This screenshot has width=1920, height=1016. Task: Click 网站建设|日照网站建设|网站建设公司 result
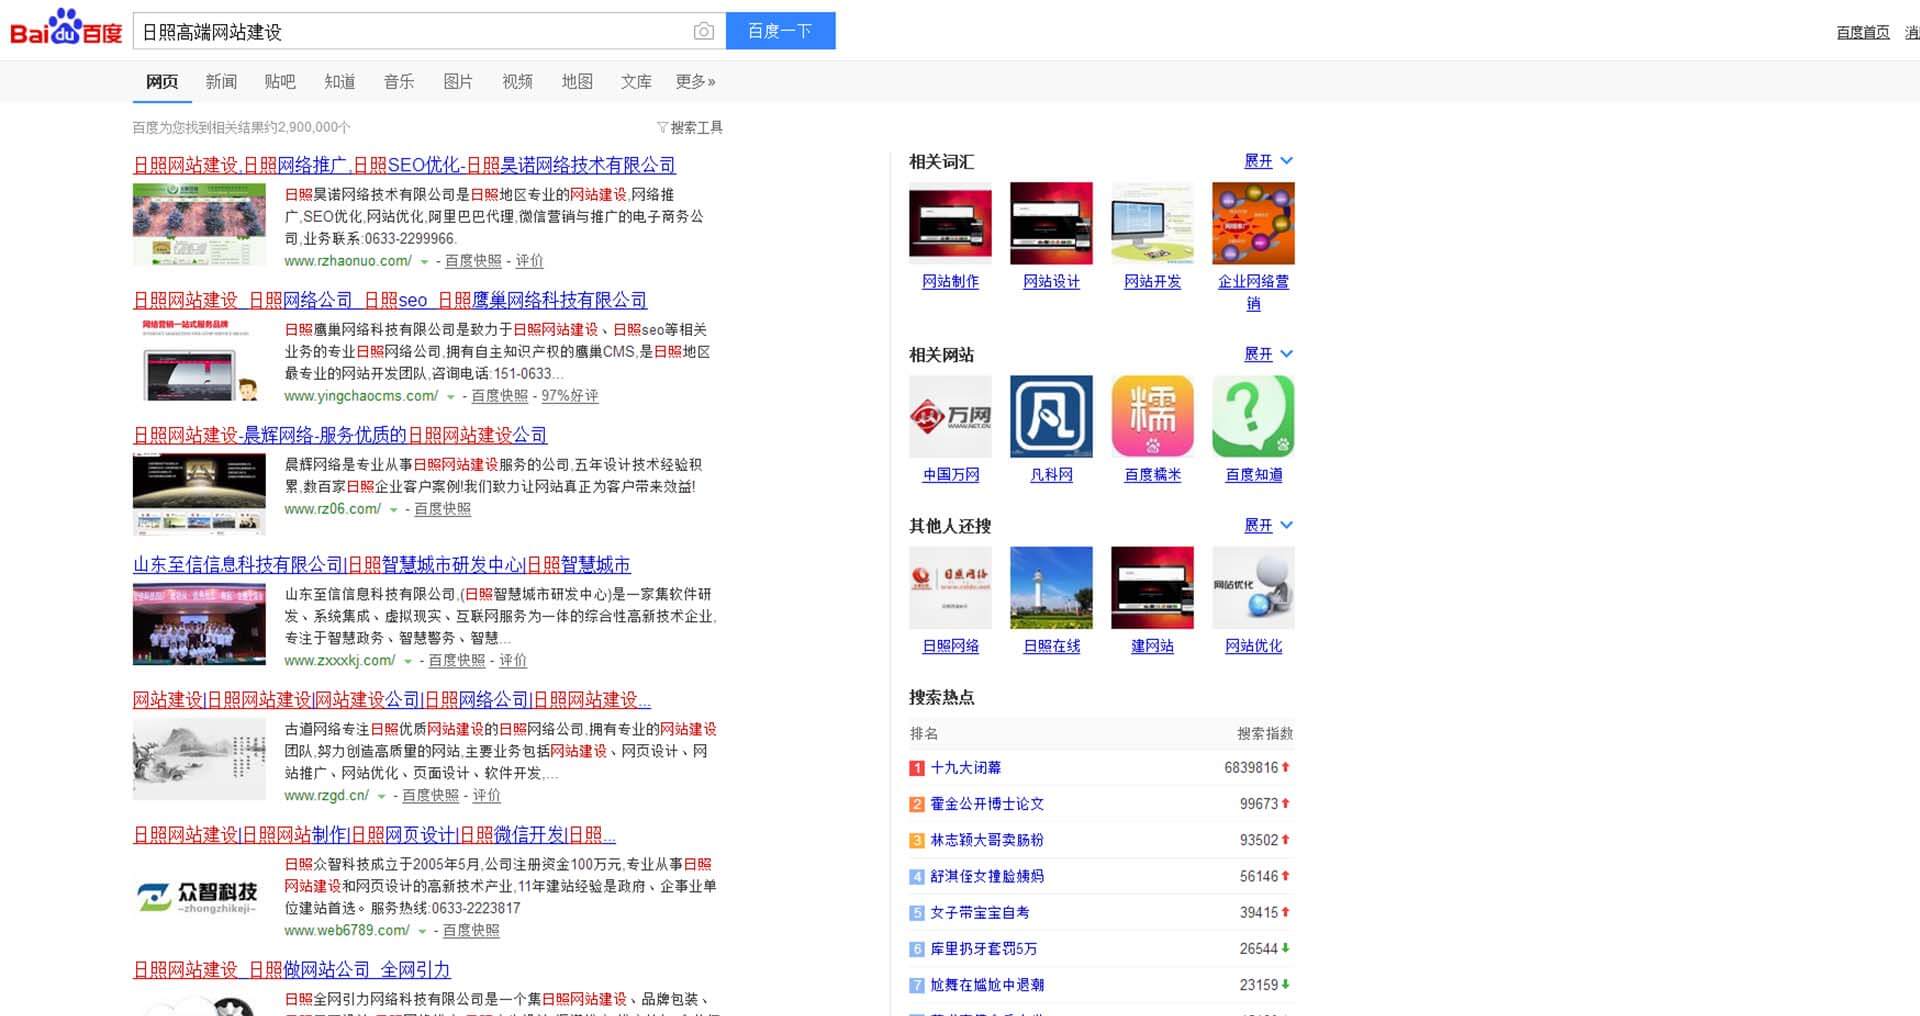[392, 699]
